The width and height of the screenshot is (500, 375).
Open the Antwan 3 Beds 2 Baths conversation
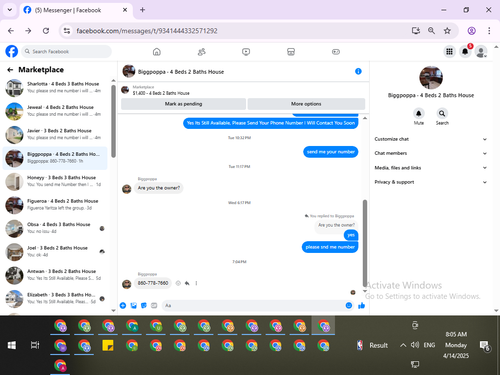click(55, 275)
